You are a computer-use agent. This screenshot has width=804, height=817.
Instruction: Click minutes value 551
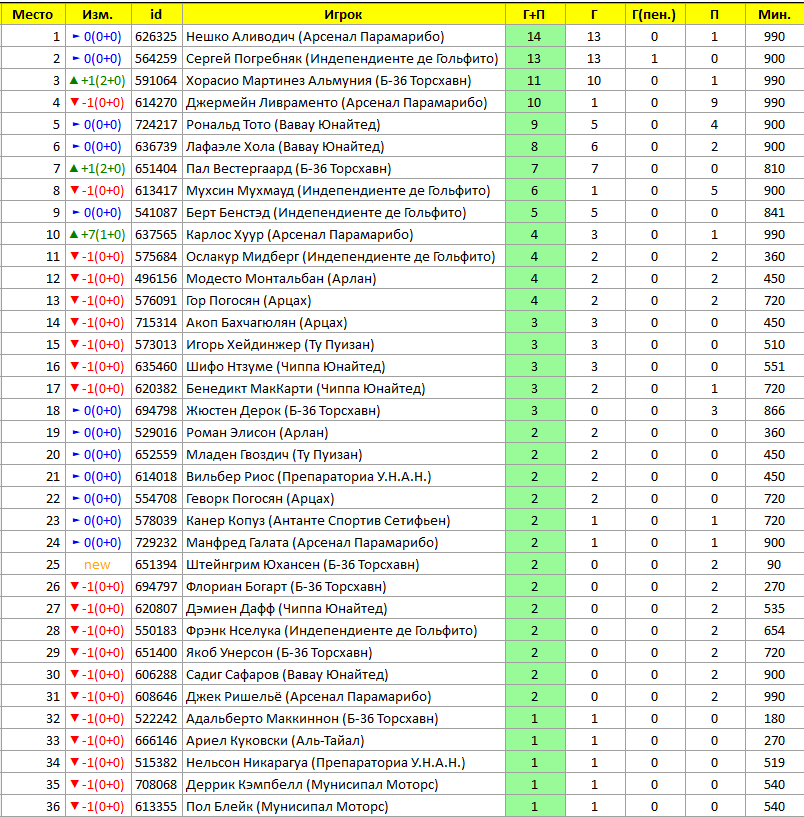click(x=774, y=366)
